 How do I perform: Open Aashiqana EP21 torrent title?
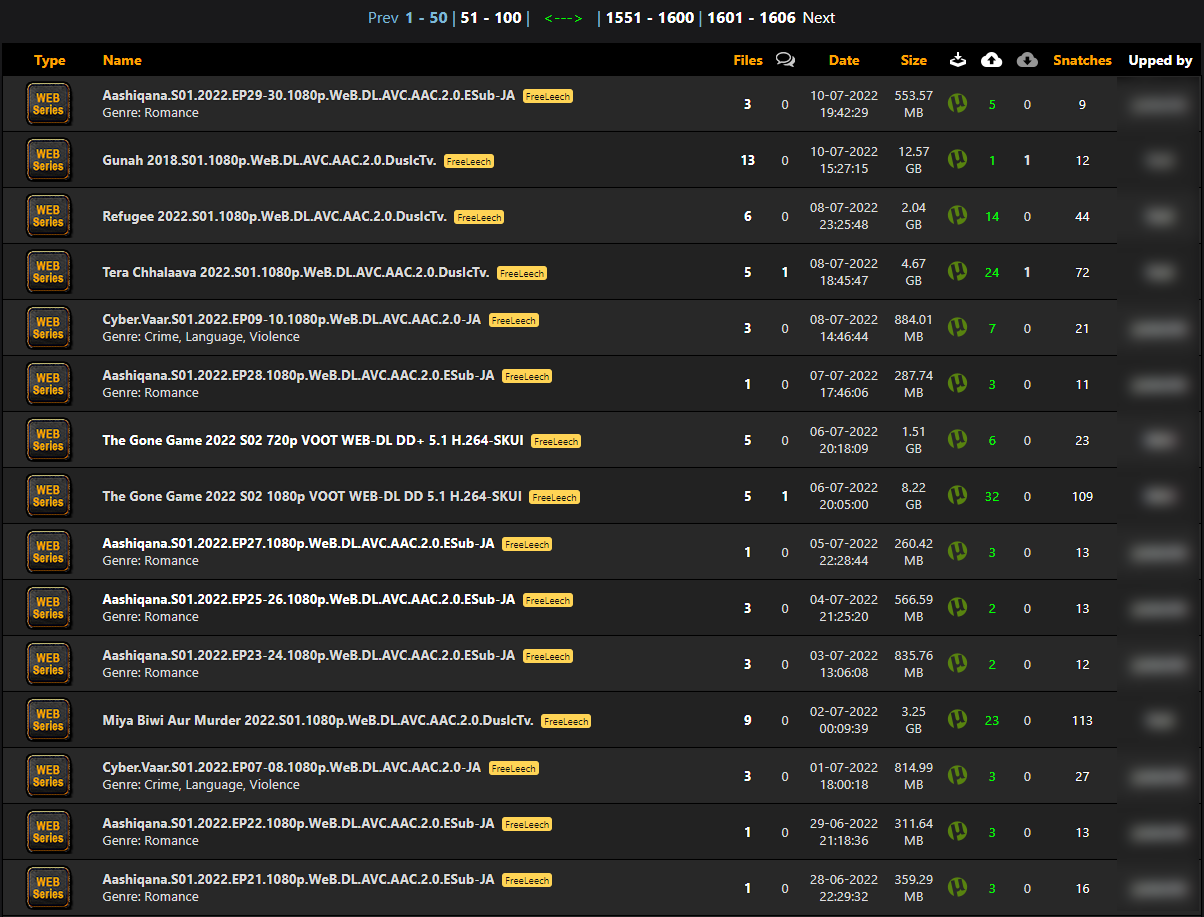[298, 880]
